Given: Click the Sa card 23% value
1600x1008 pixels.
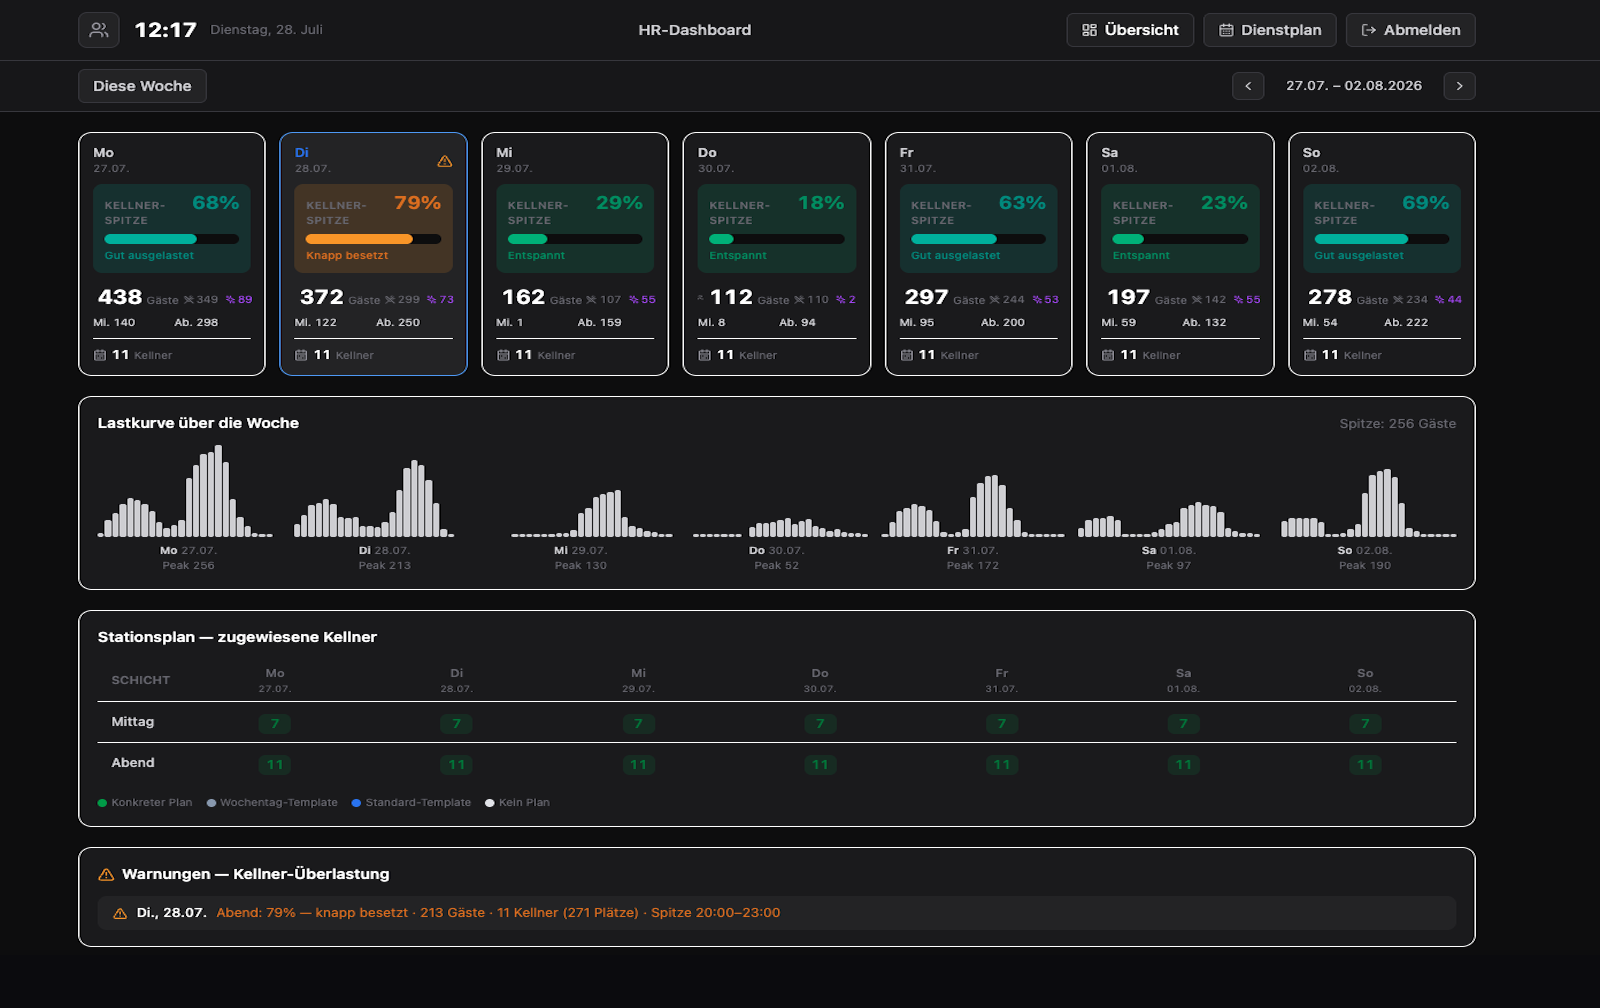Looking at the screenshot, I should coord(1224,203).
